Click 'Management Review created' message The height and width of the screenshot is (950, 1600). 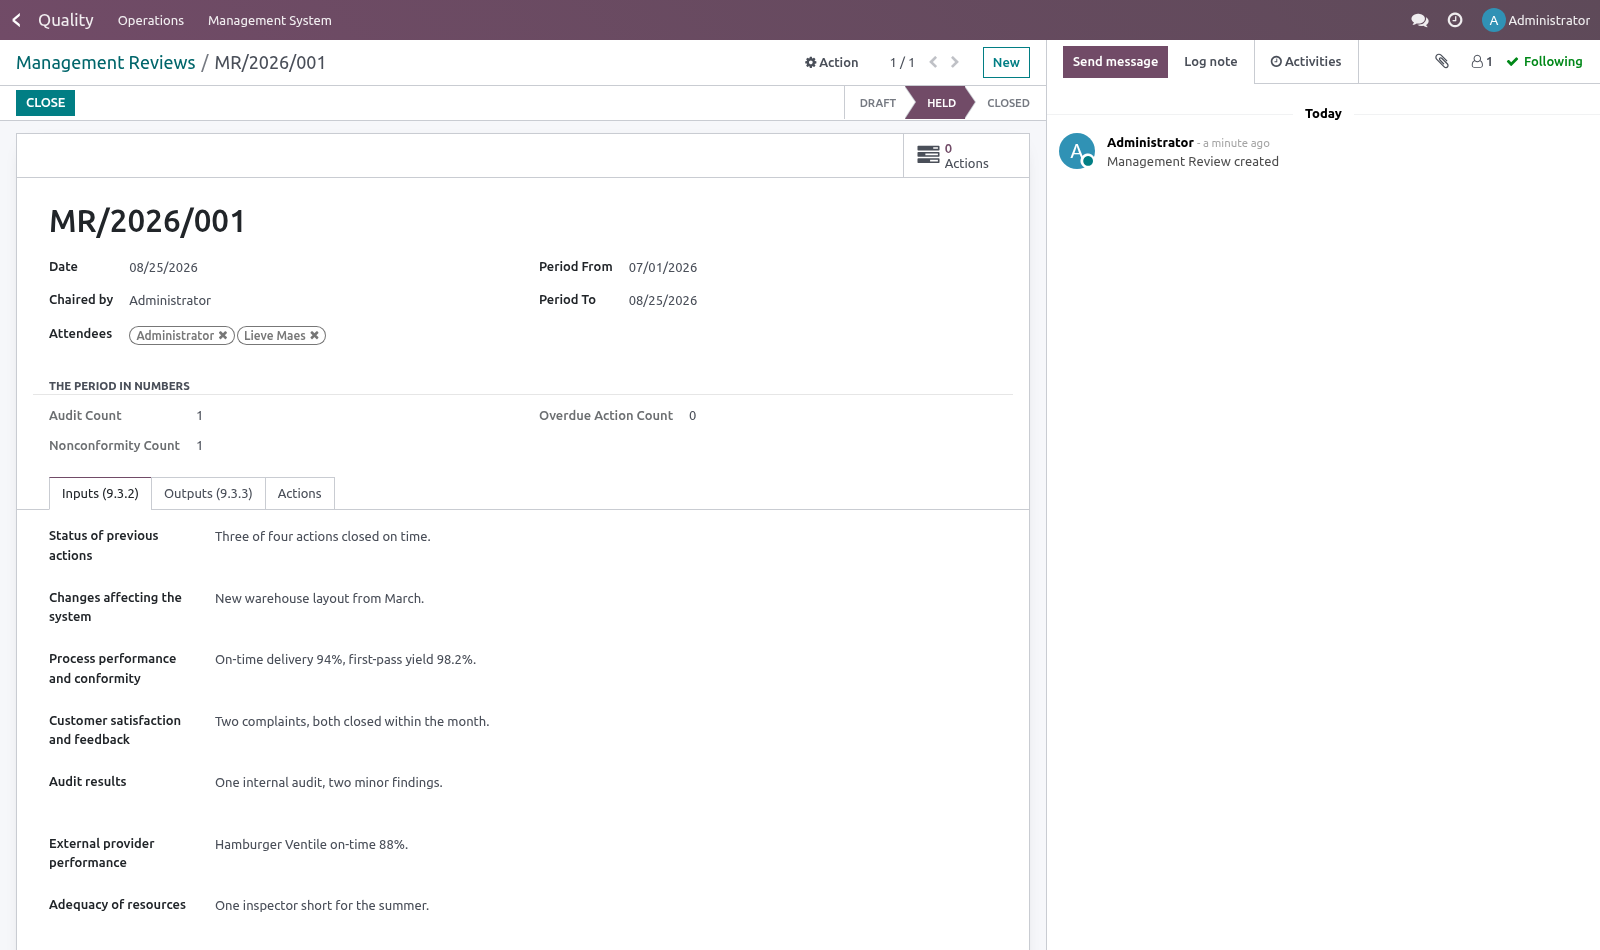click(x=1192, y=162)
